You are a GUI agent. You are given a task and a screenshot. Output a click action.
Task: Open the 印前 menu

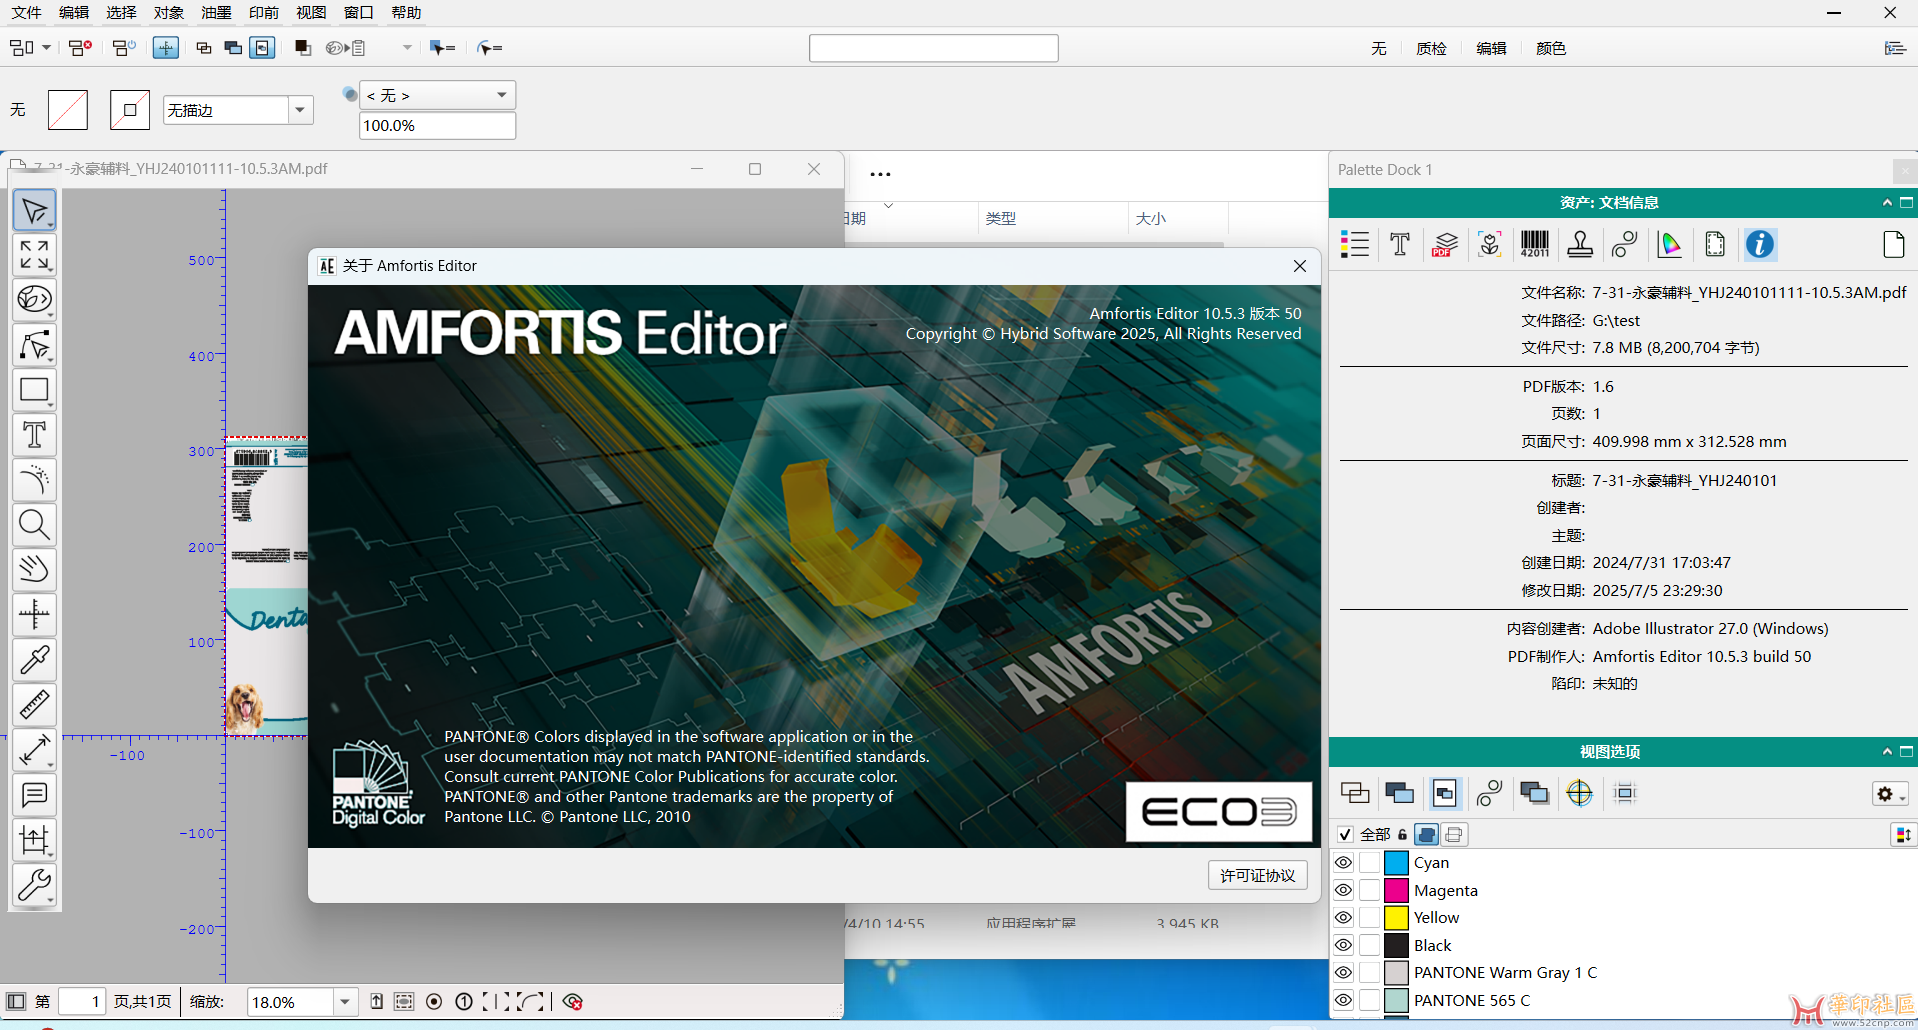264,12
